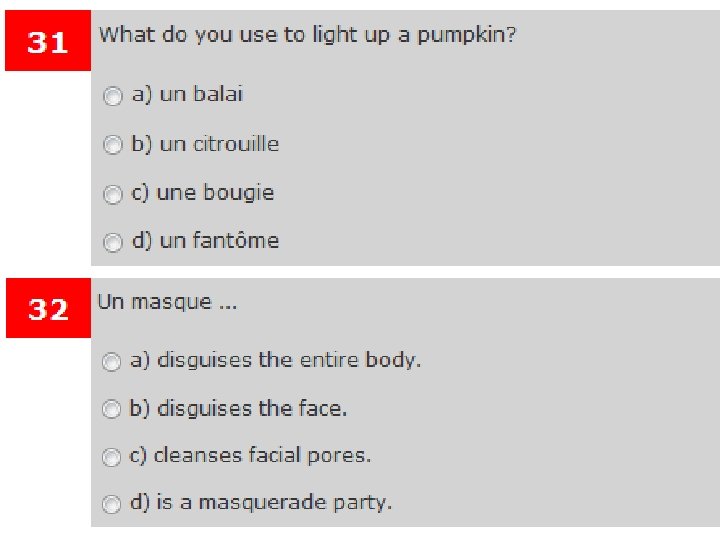Click the 'd) un fantôme' answer text

click(x=205, y=240)
